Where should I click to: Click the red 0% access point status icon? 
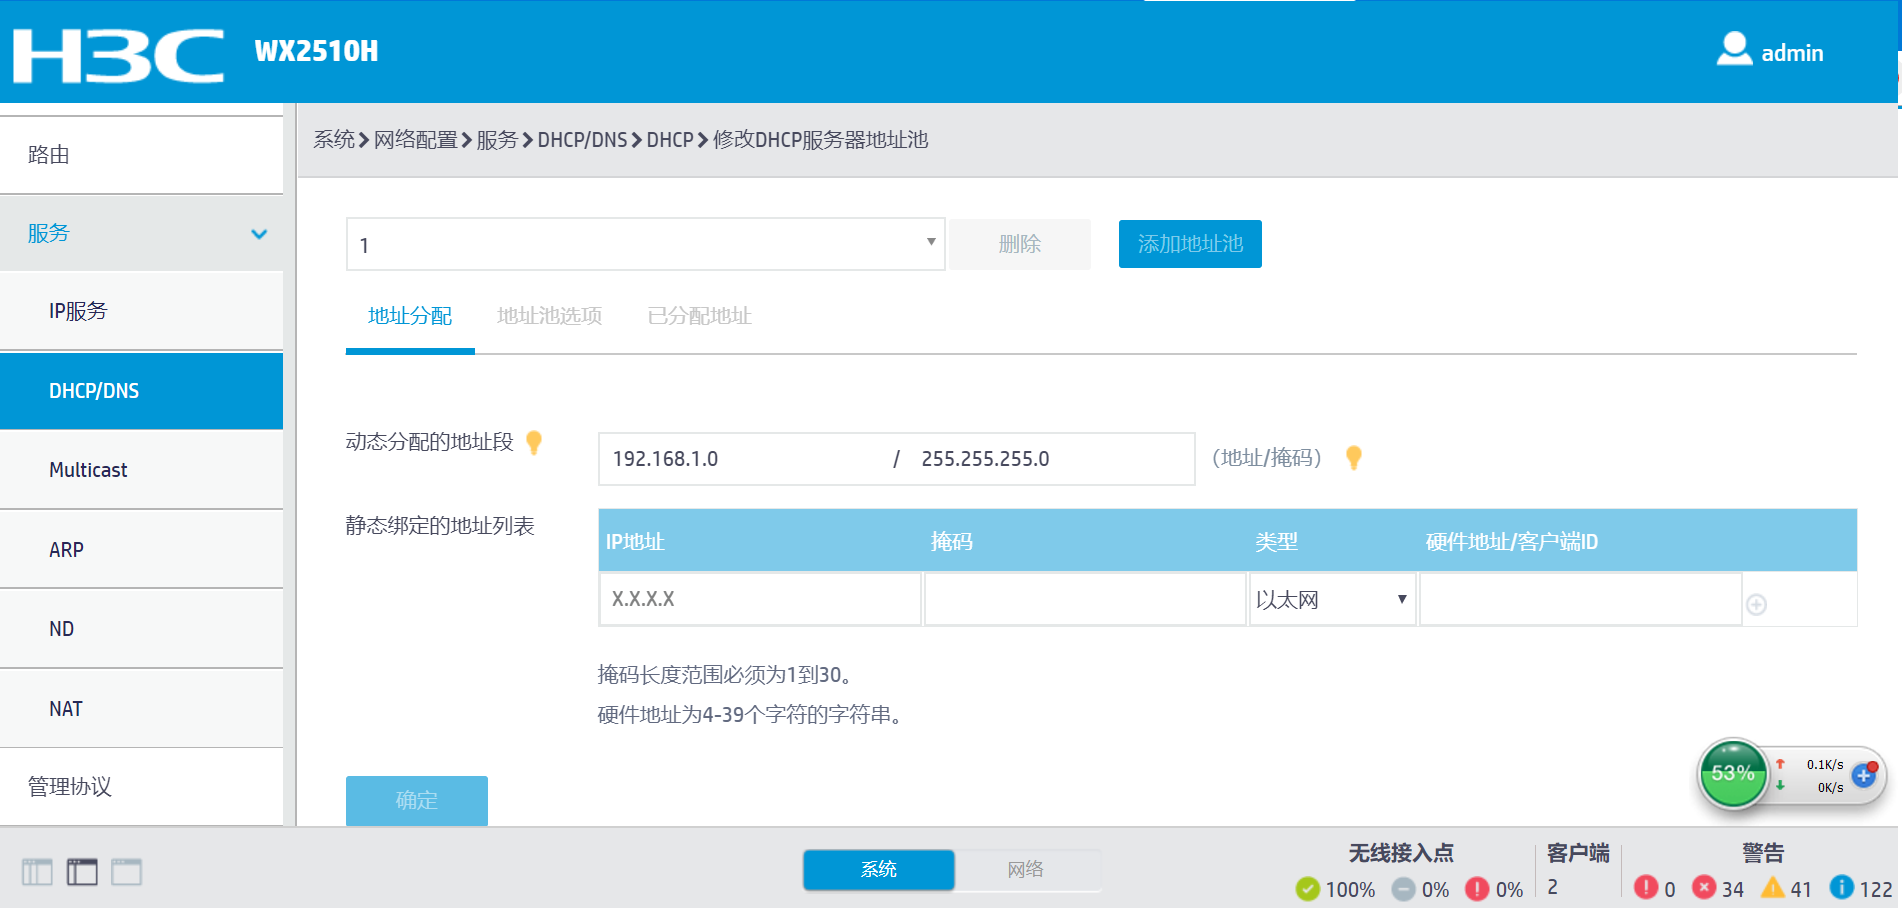tap(1477, 889)
